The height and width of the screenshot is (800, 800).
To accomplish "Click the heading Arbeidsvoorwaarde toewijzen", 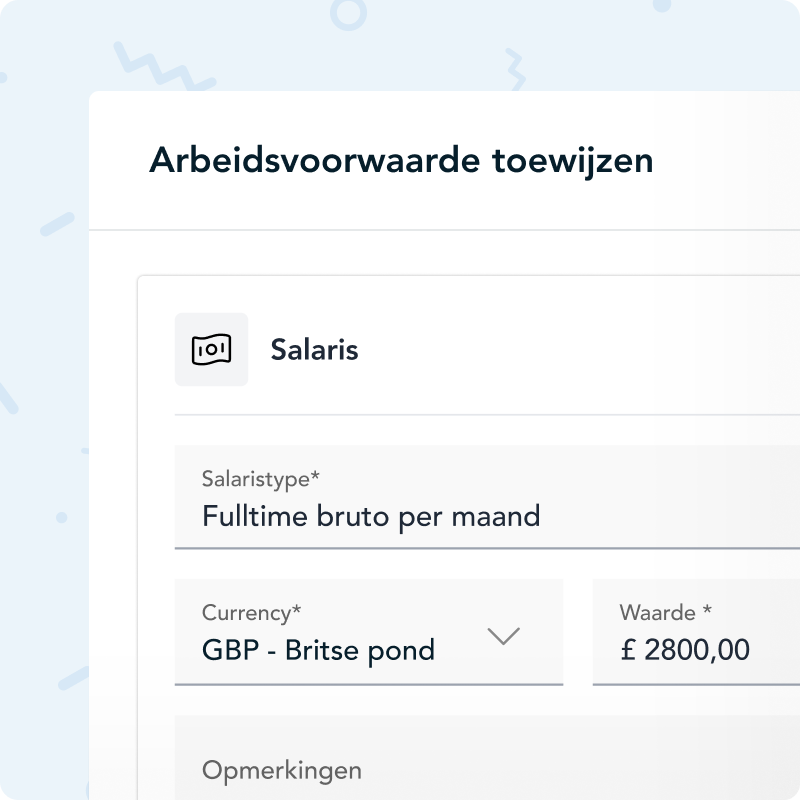I will (400, 159).
